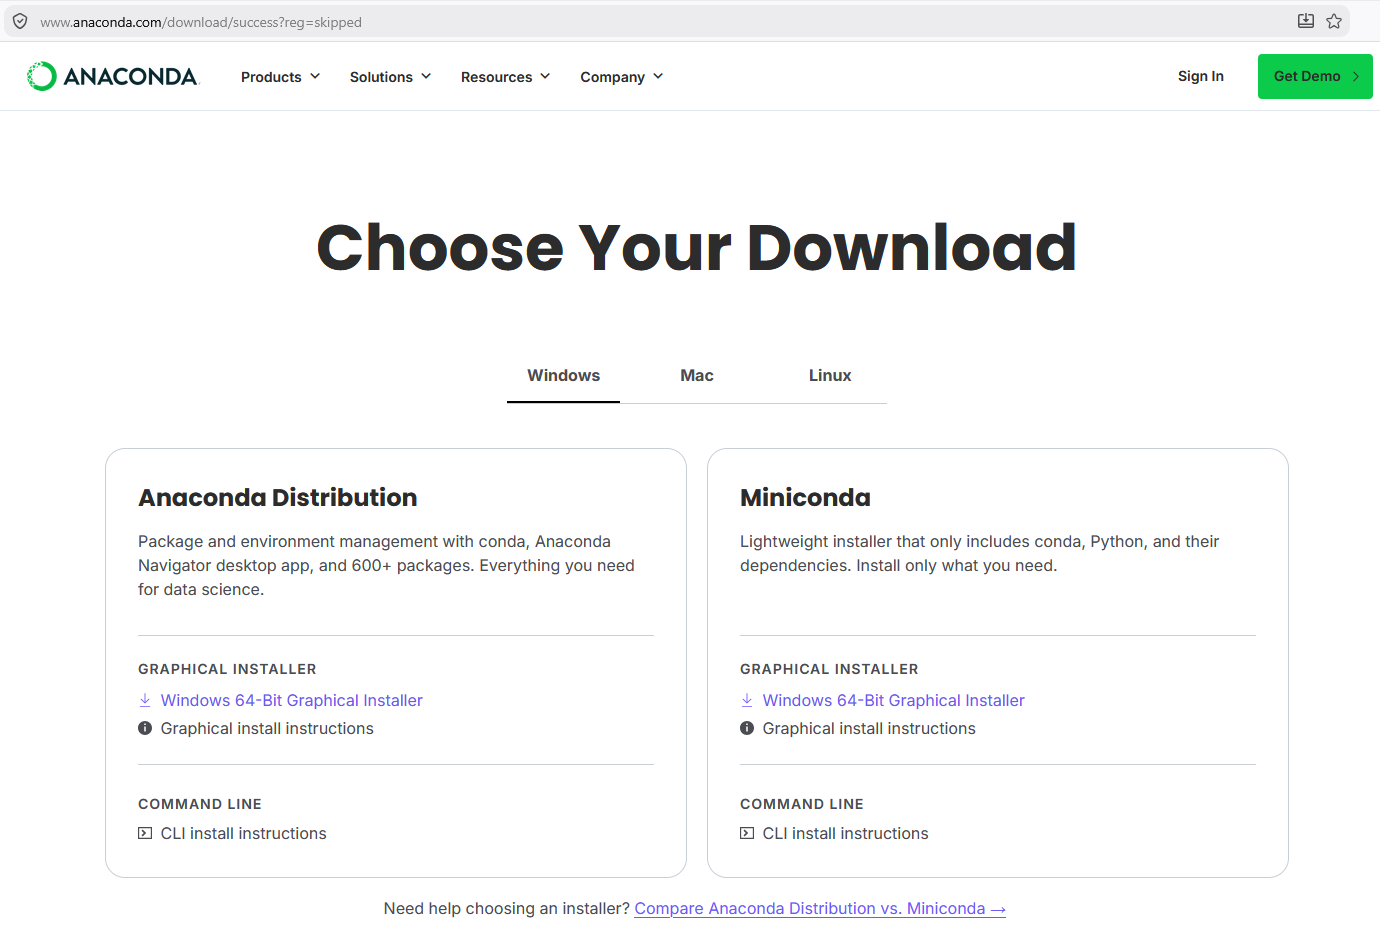The image size is (1380, 928).
Task: Click the Anaconda Distribution card heading
Action: (278, 497)
